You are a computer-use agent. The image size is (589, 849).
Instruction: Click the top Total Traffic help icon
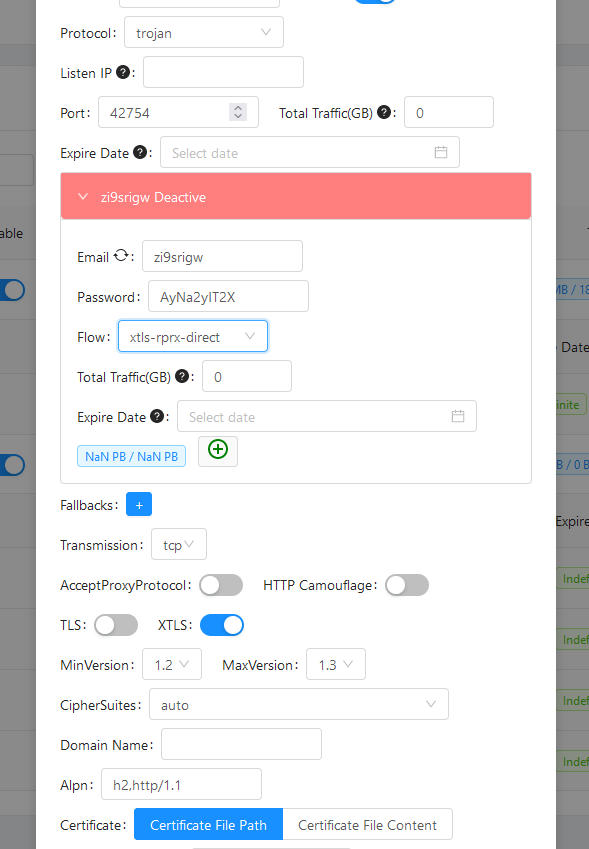(384, 112)
